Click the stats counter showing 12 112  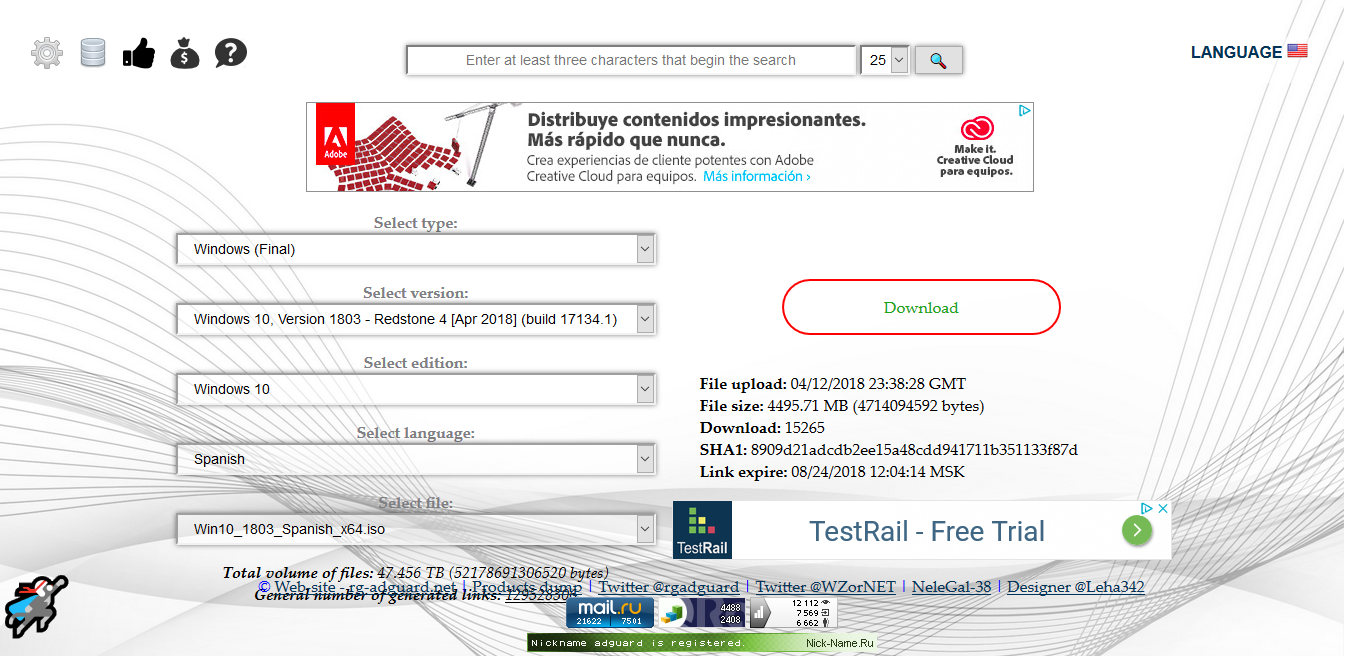coord(794,613)
